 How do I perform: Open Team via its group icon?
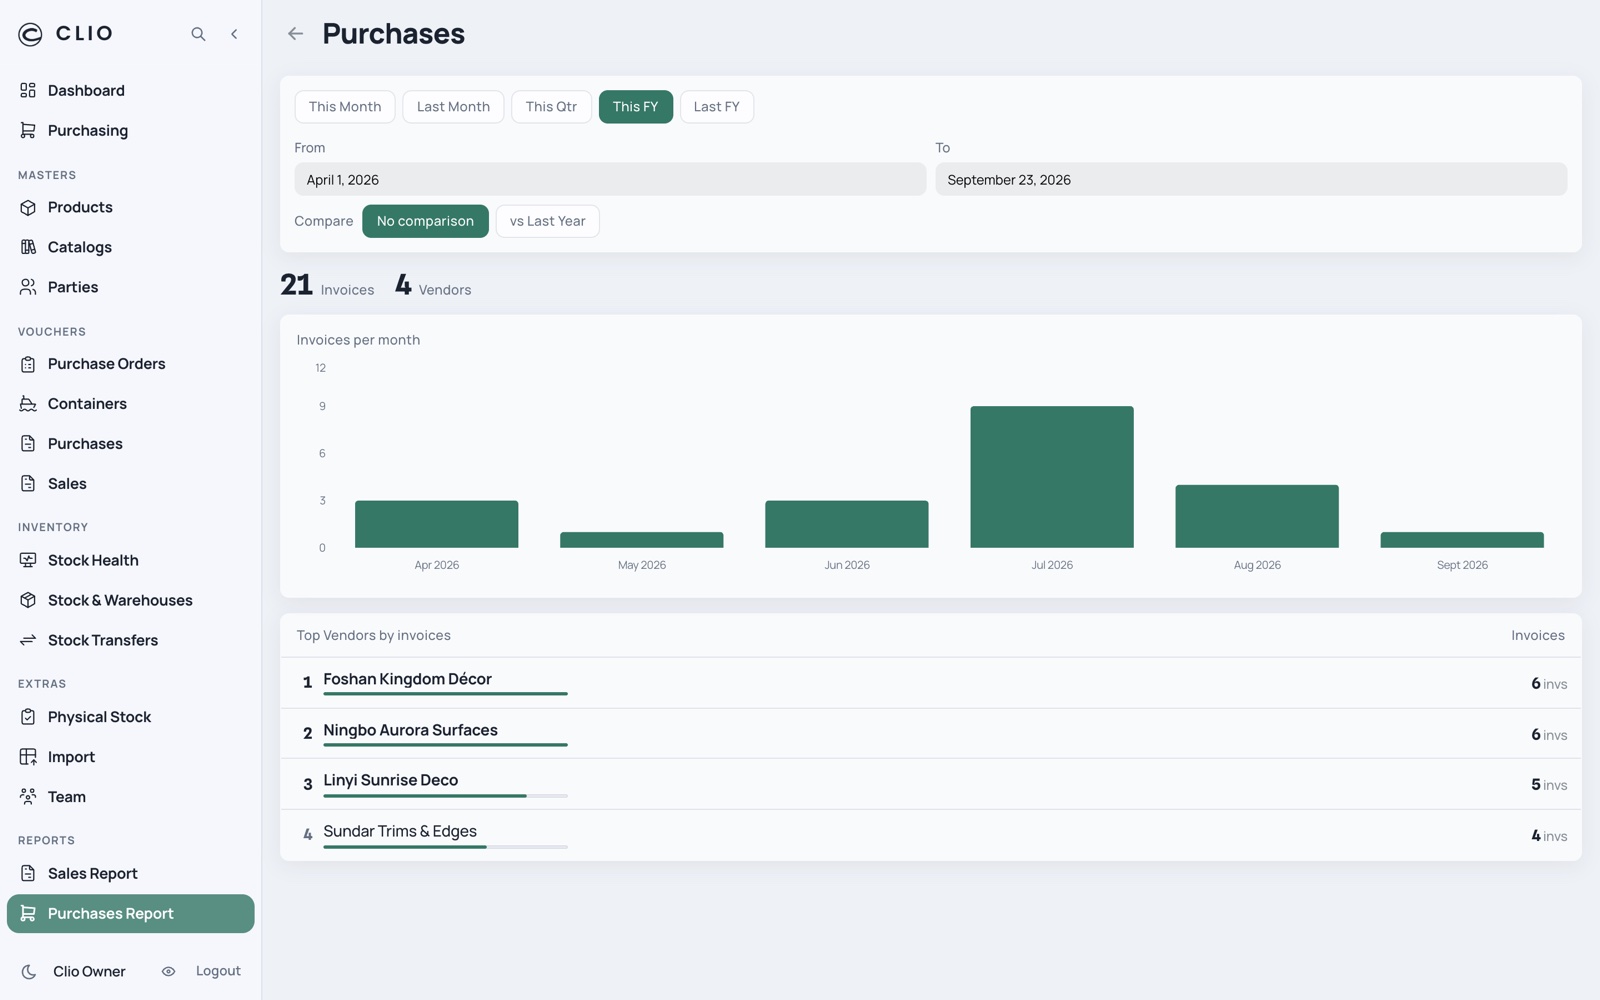(28, 797)
